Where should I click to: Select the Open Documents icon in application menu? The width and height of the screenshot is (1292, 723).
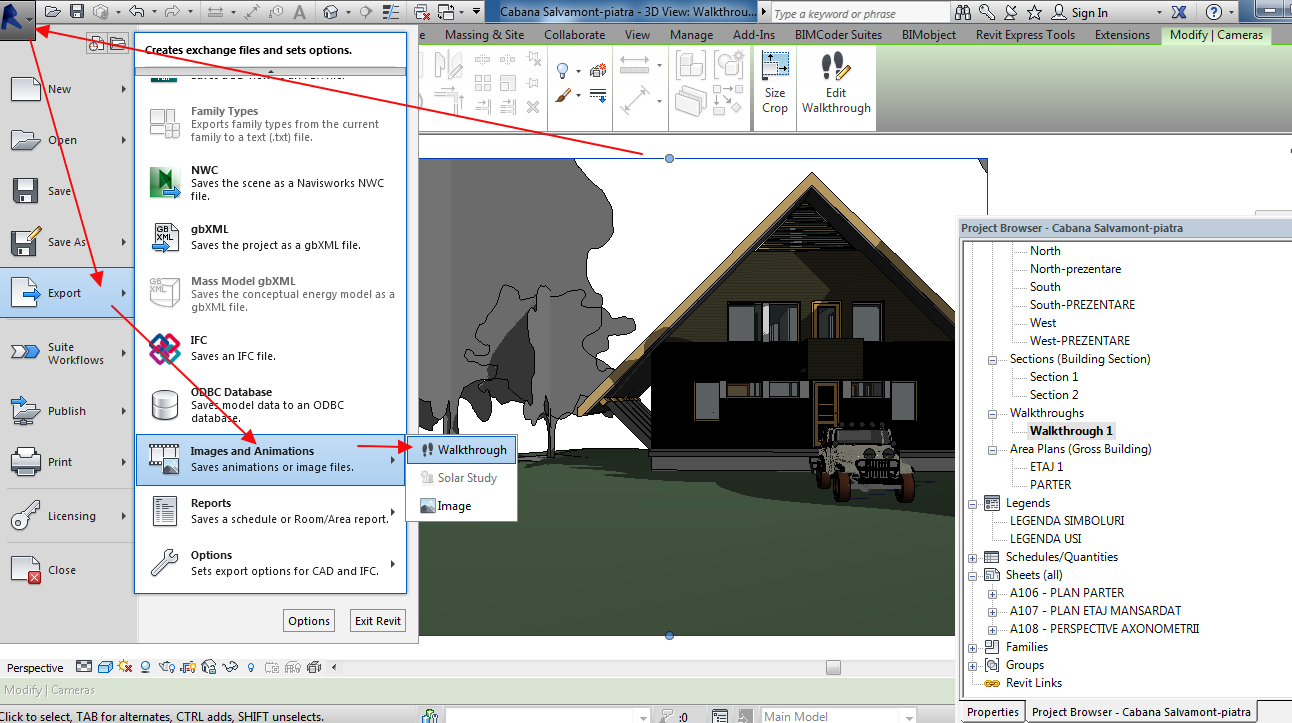[118, 43]
